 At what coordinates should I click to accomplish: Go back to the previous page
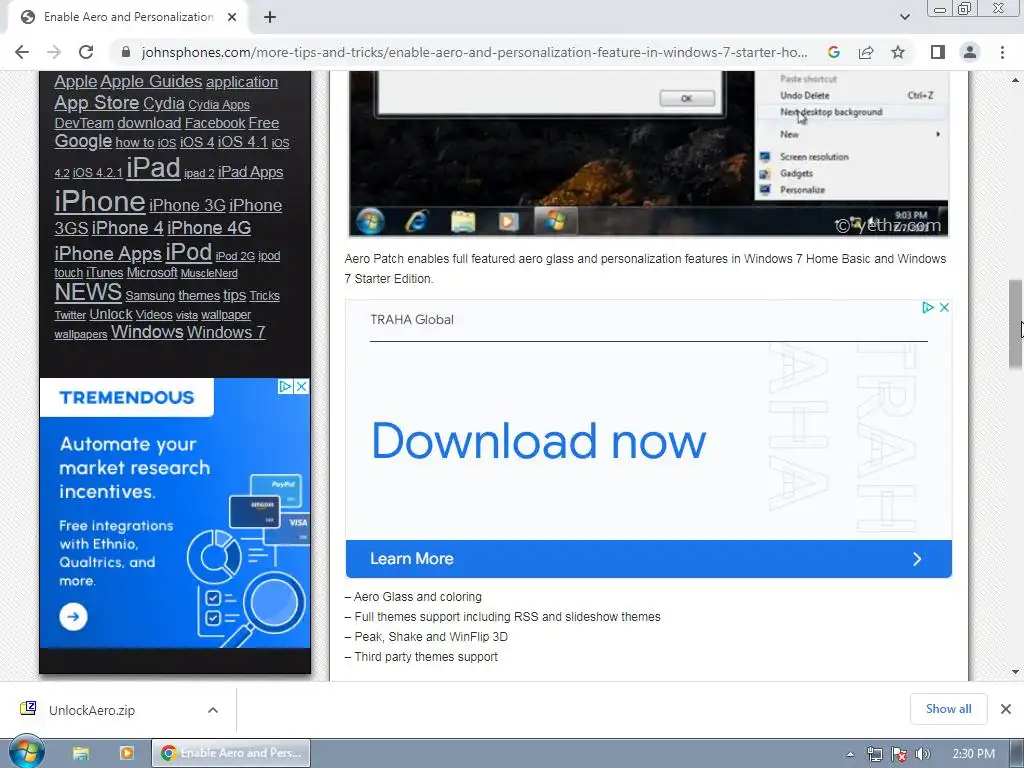pos(22,52)
